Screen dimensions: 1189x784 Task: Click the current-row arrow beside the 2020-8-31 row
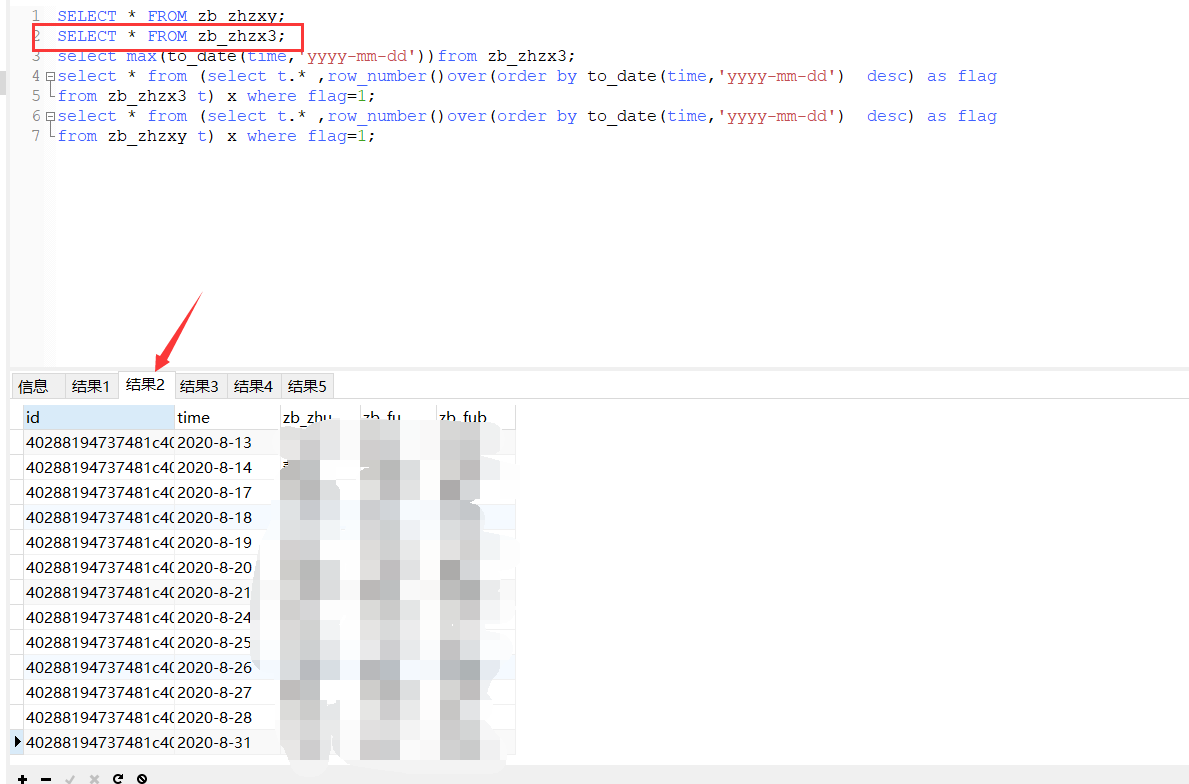(x=17, y=742)
